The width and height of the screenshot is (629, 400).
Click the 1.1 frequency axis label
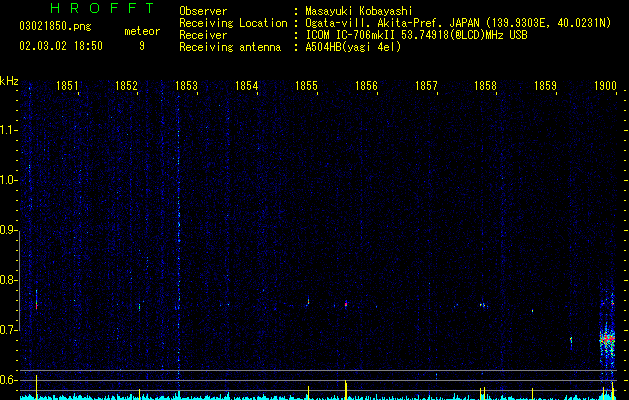click(x=9, y=130)
